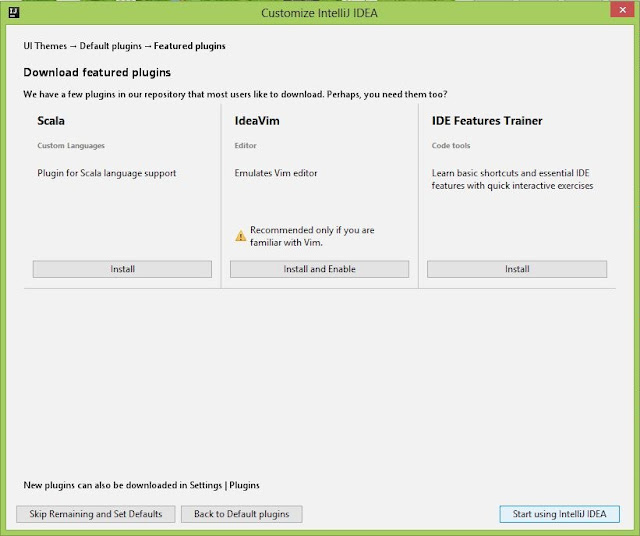Screen dimensions: 640x536
Task: Click 'Learn basic shortcuts' description text
Action: 512,179
